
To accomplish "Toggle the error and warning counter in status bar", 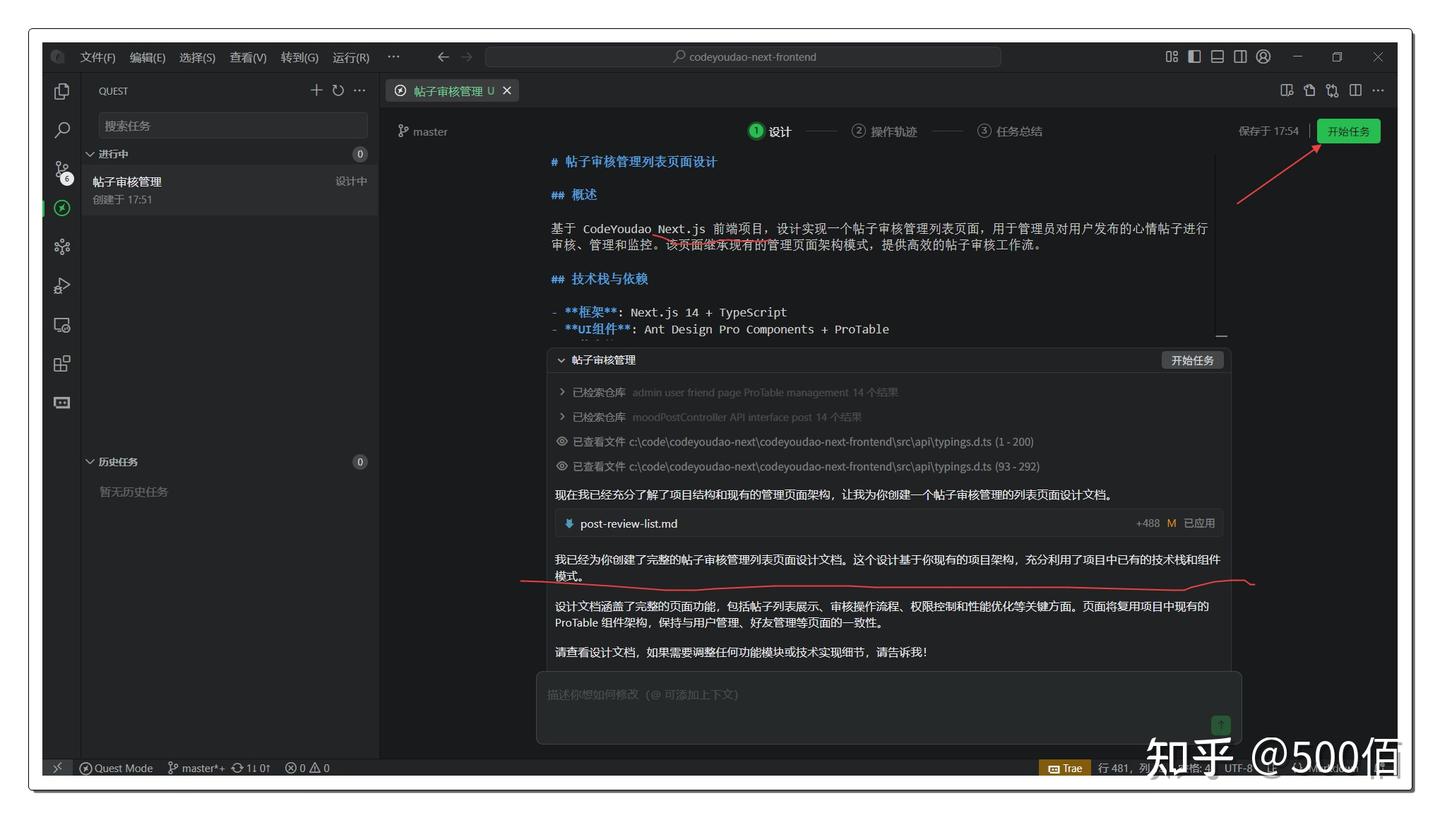I will [x=308, y=768].
